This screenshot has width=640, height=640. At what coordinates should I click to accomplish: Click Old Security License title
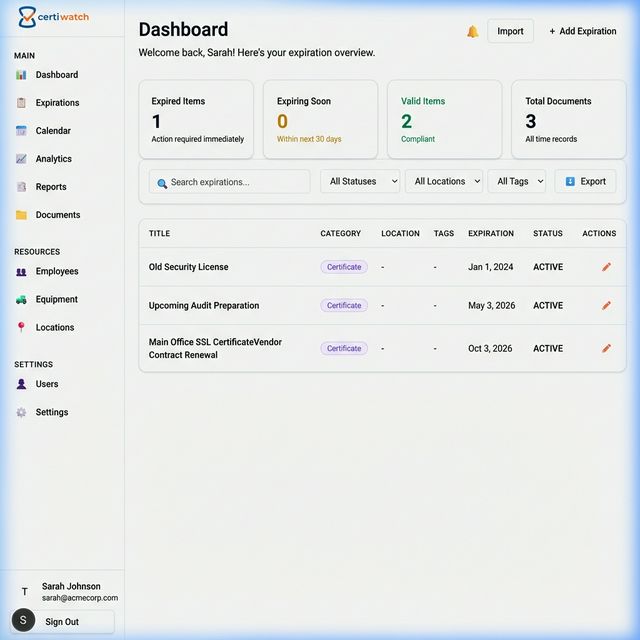pos(189,267)
